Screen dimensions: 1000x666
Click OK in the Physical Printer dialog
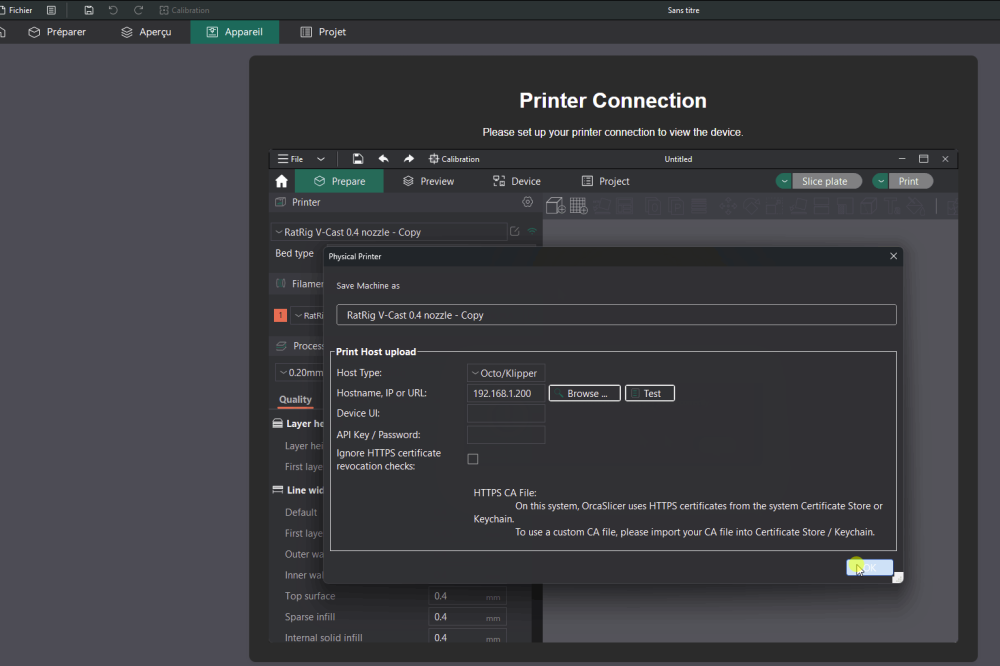tap(869, 567)
